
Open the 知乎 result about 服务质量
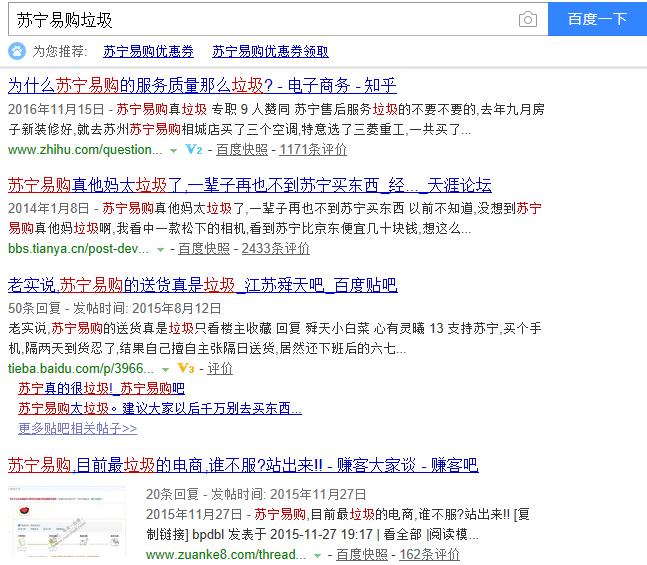click(202, 85)
